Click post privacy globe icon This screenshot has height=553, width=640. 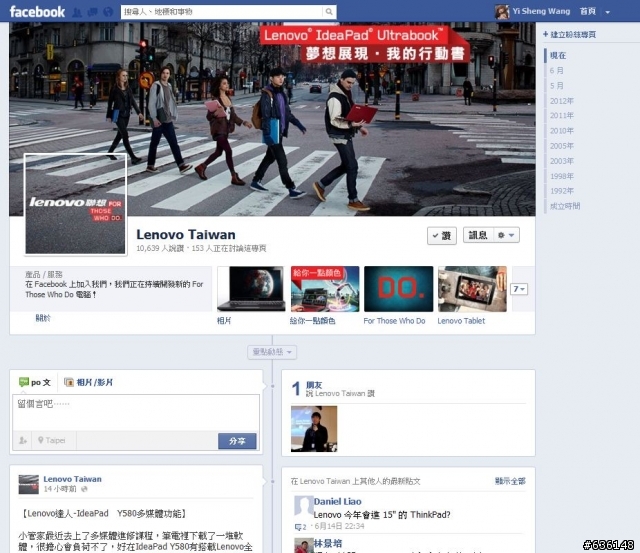coord(84,489)
